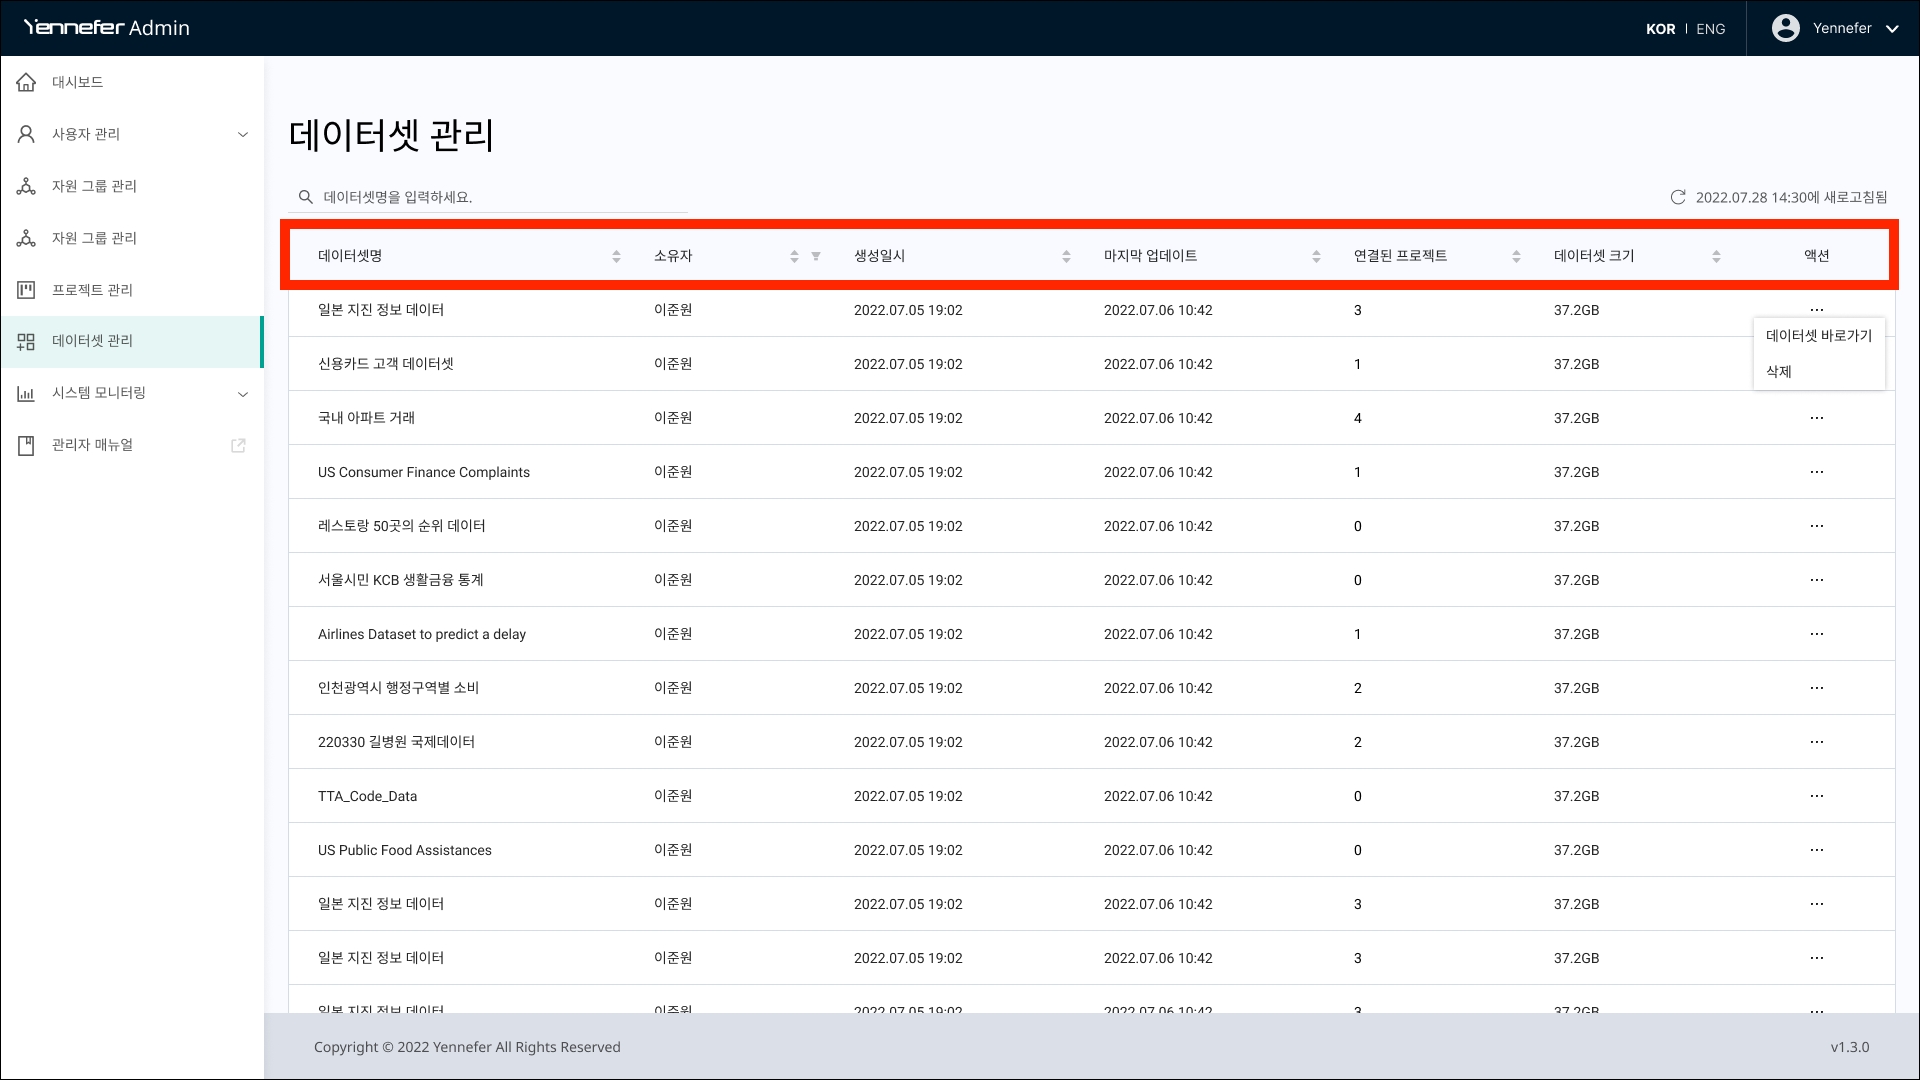Screen dimensions: 1920x1080
Task: Click the filter funnel icon in owner column
Action: tap(816, 256)
